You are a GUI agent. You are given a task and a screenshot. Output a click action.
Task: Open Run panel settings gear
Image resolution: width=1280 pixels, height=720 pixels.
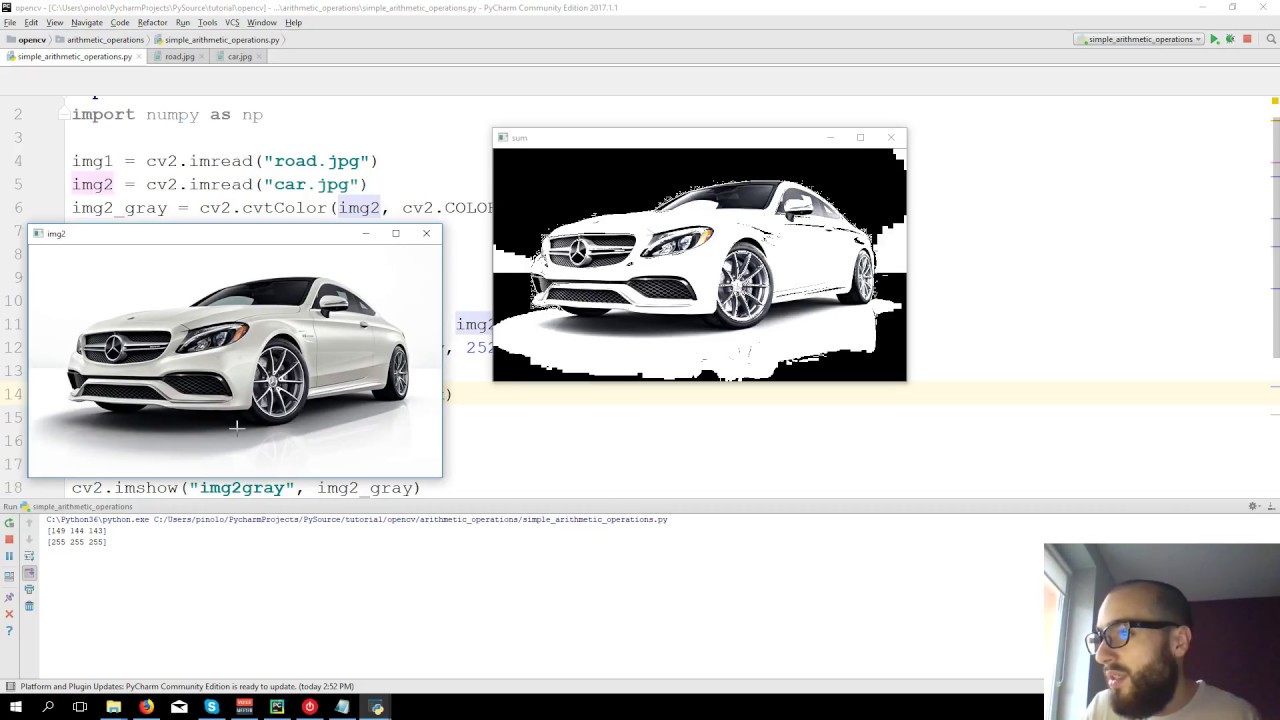point(1254,506)
